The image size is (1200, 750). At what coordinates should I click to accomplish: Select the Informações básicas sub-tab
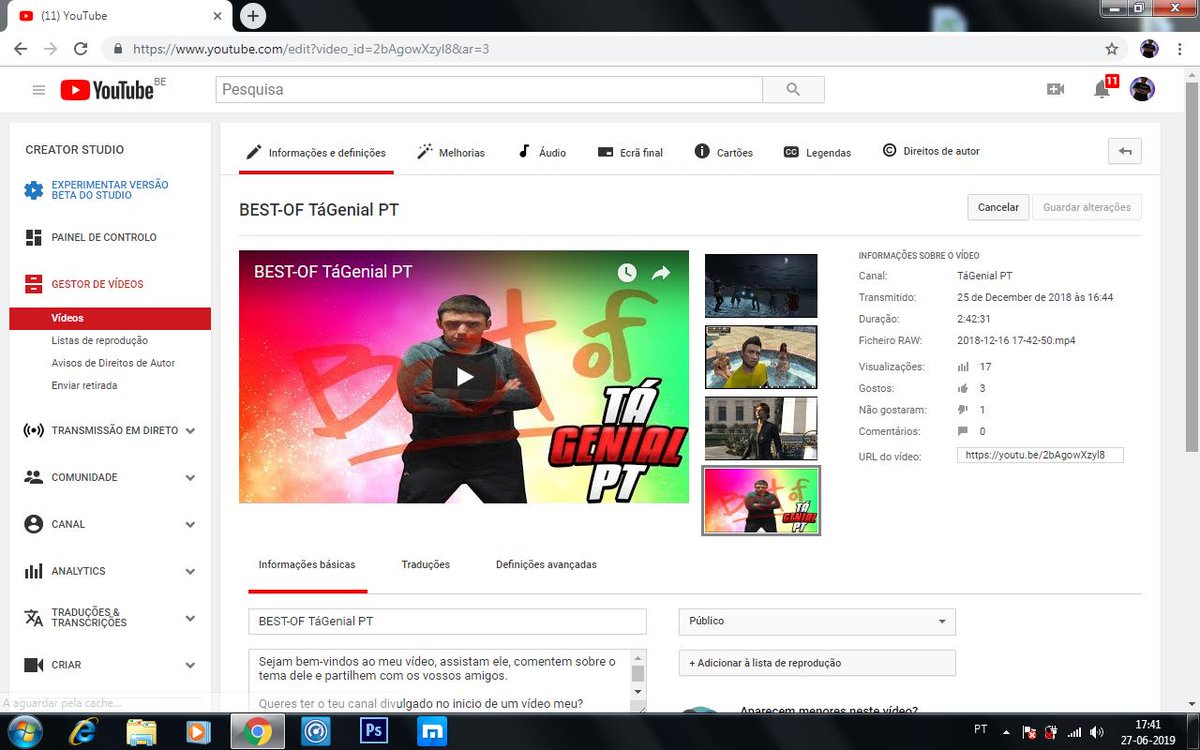[x=307, y=565]
